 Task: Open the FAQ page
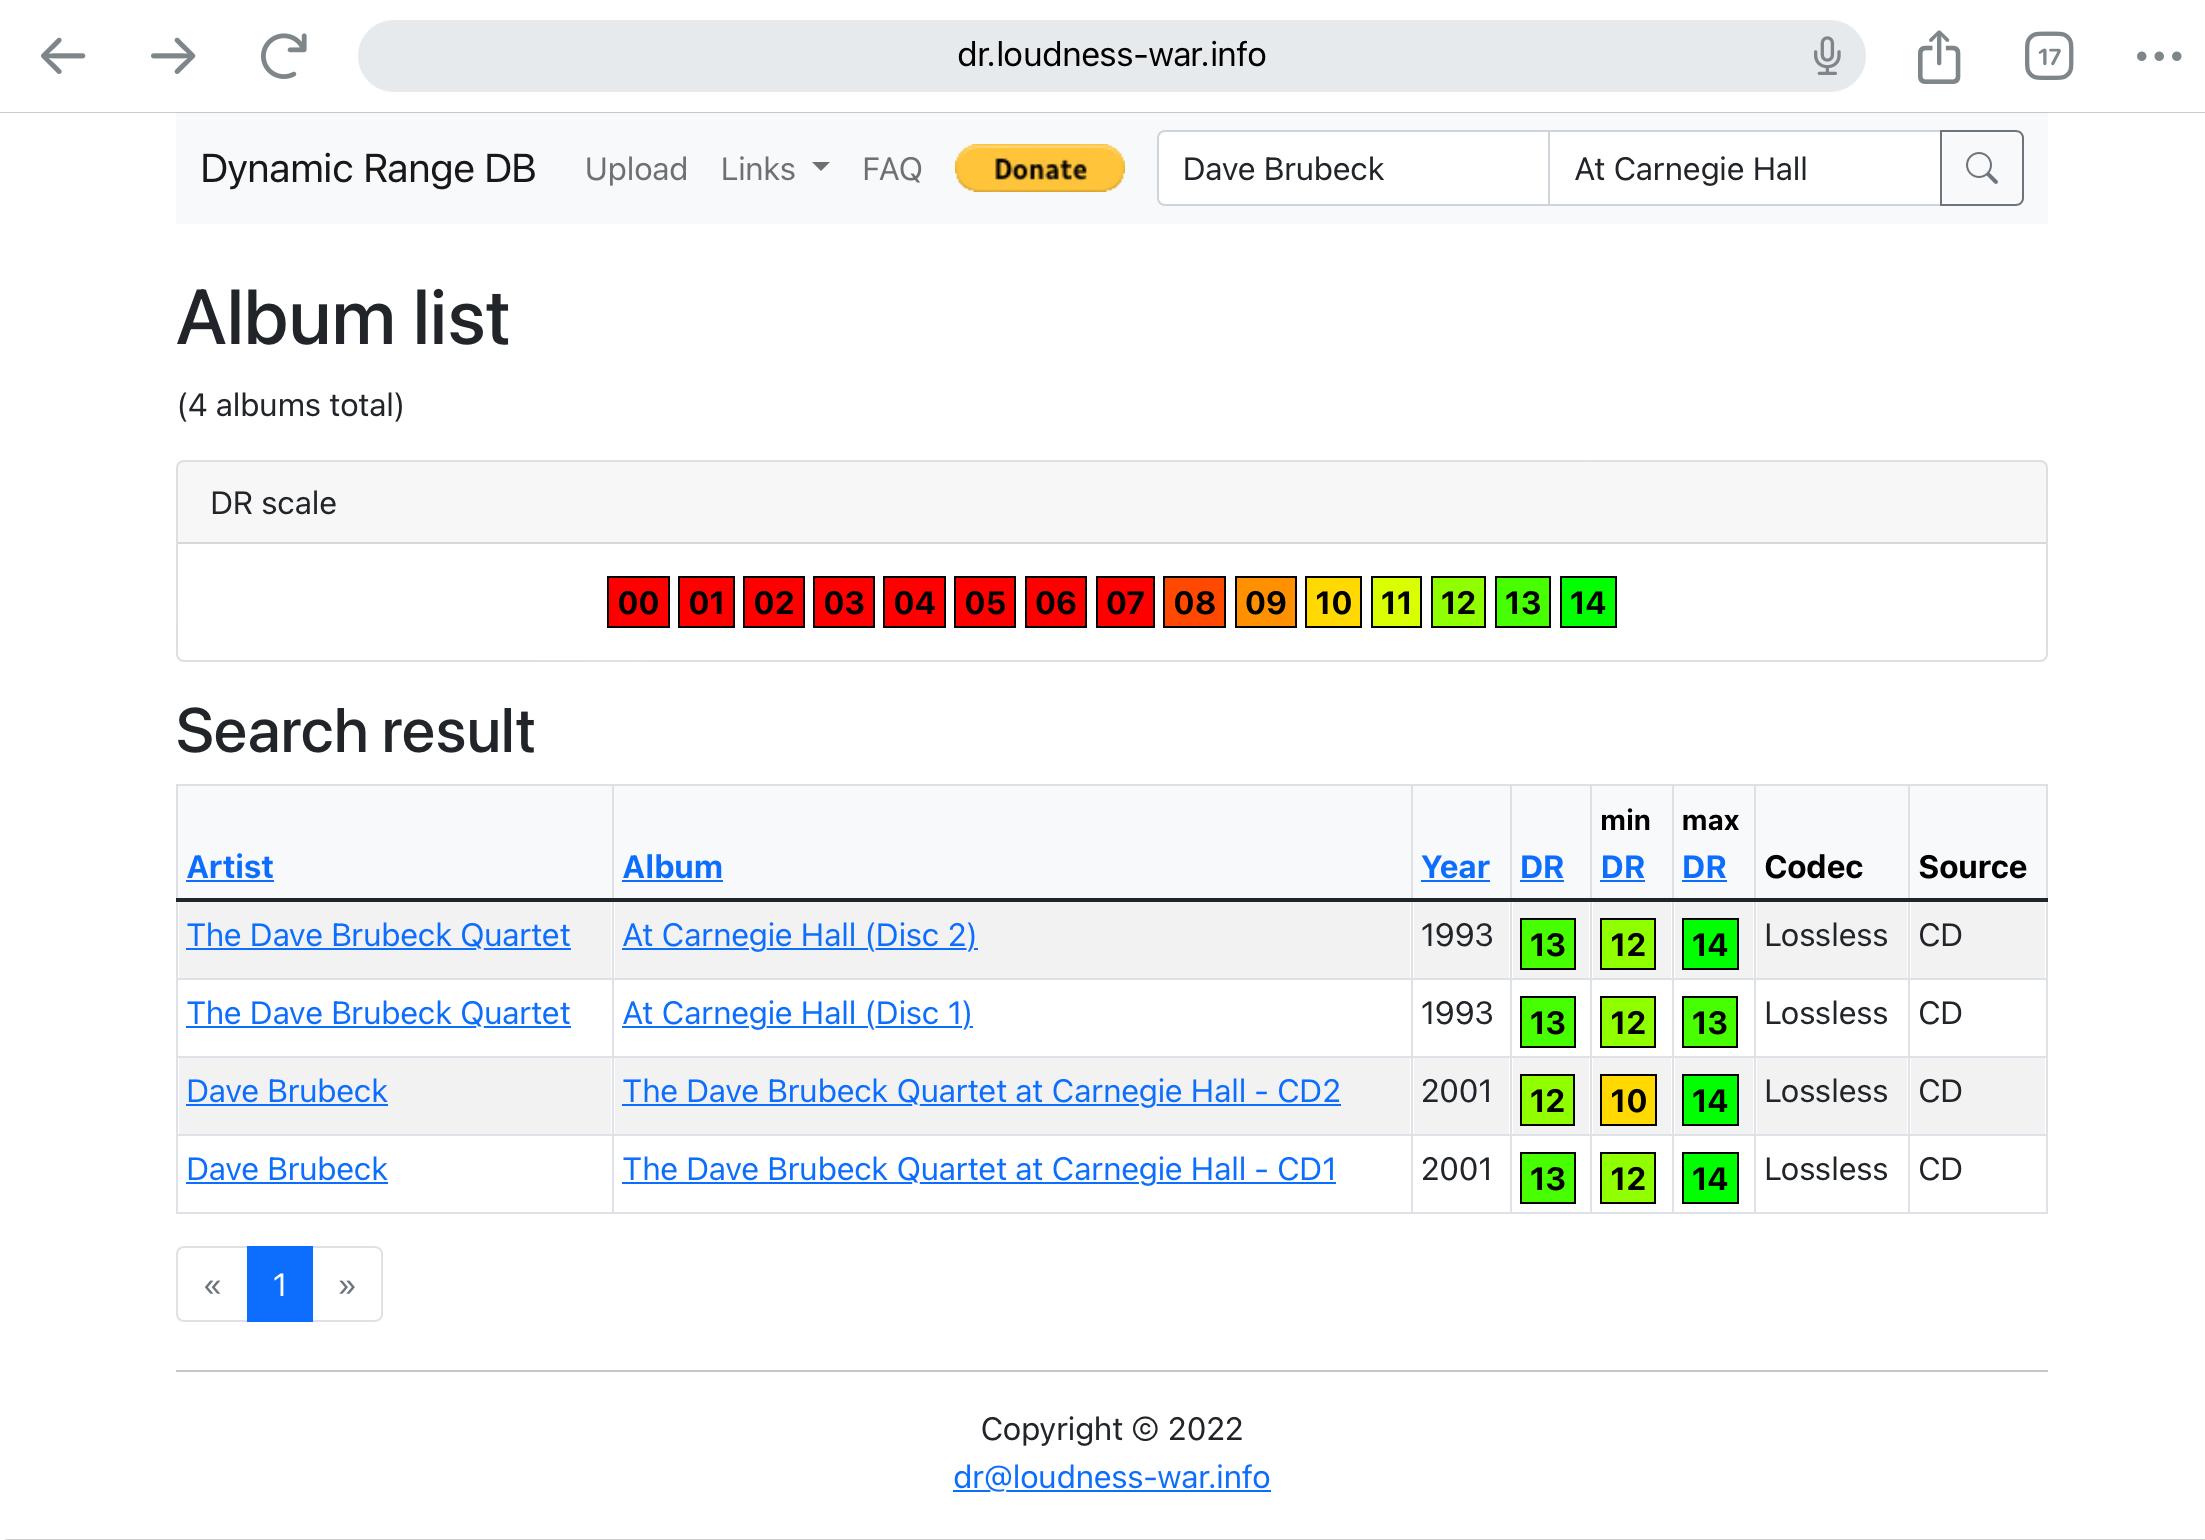pos(892,169)
